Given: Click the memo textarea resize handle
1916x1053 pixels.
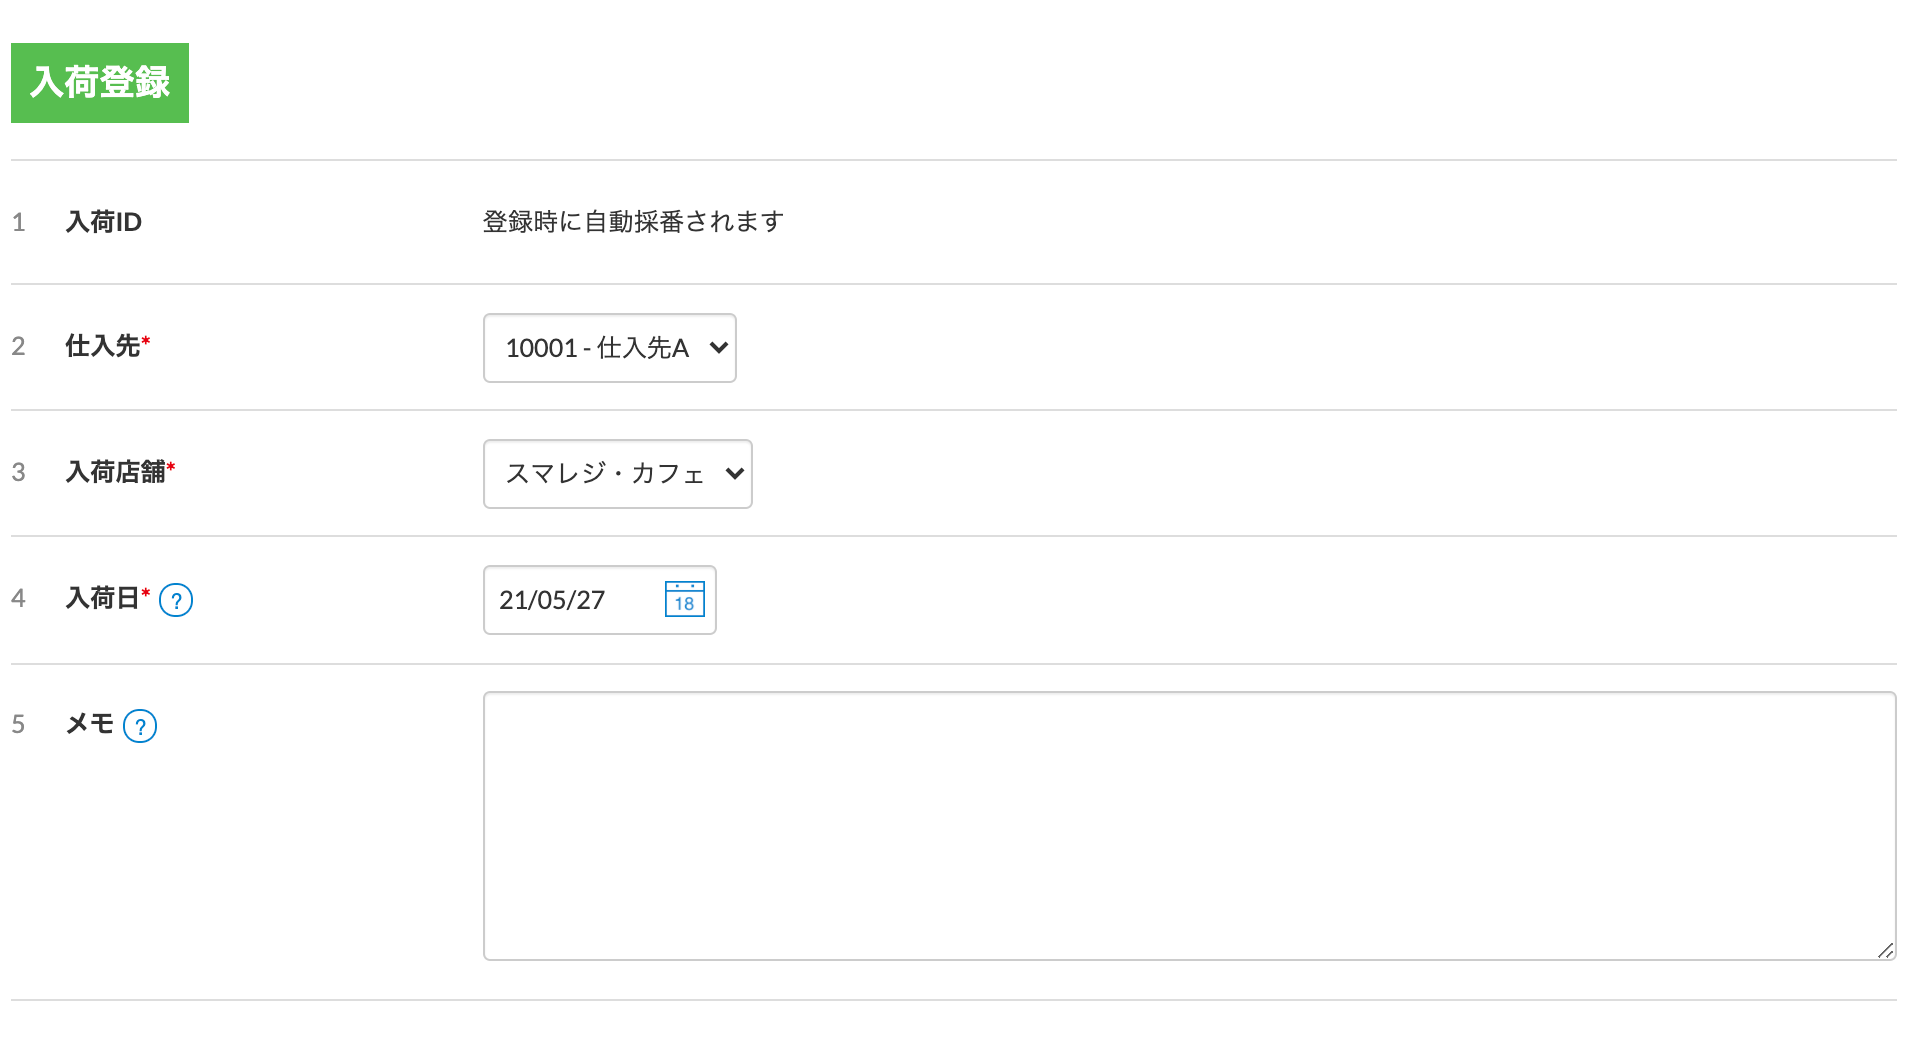Looking at the screenshot, I should click(x=1885, y=950).
